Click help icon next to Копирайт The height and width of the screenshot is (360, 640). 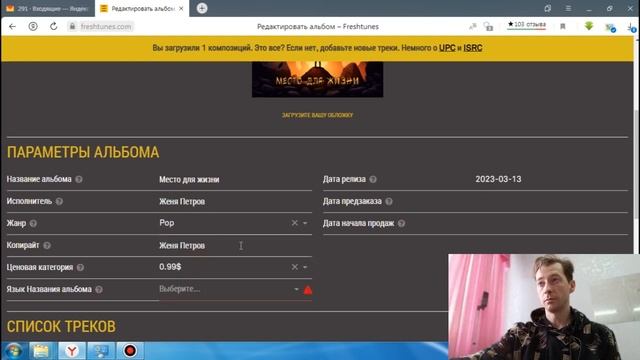(x=47, y=245)
